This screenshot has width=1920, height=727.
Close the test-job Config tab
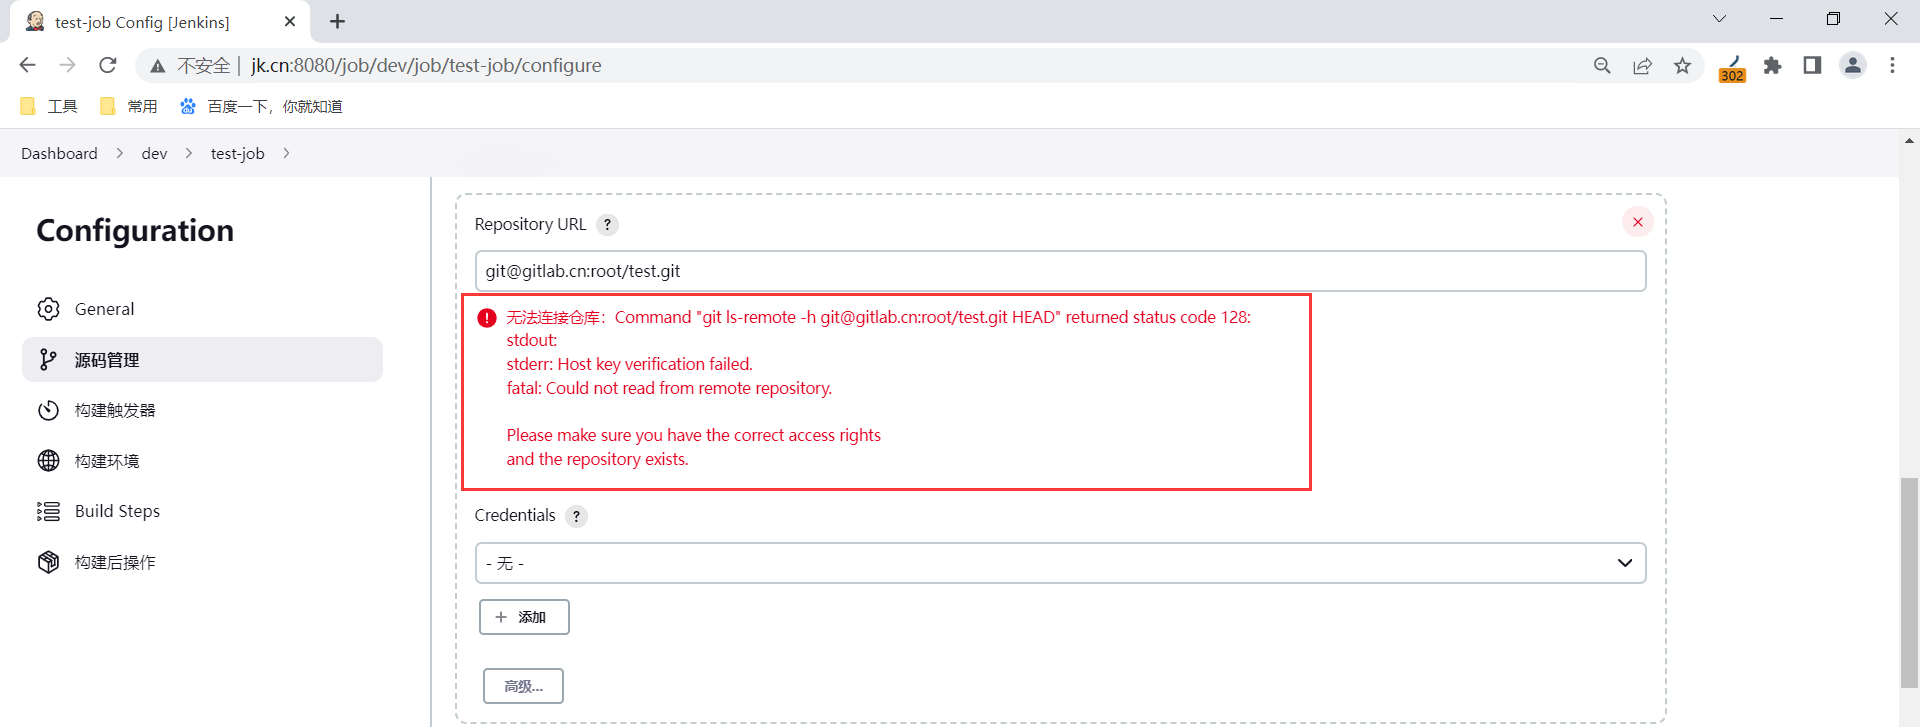point(290,21)
